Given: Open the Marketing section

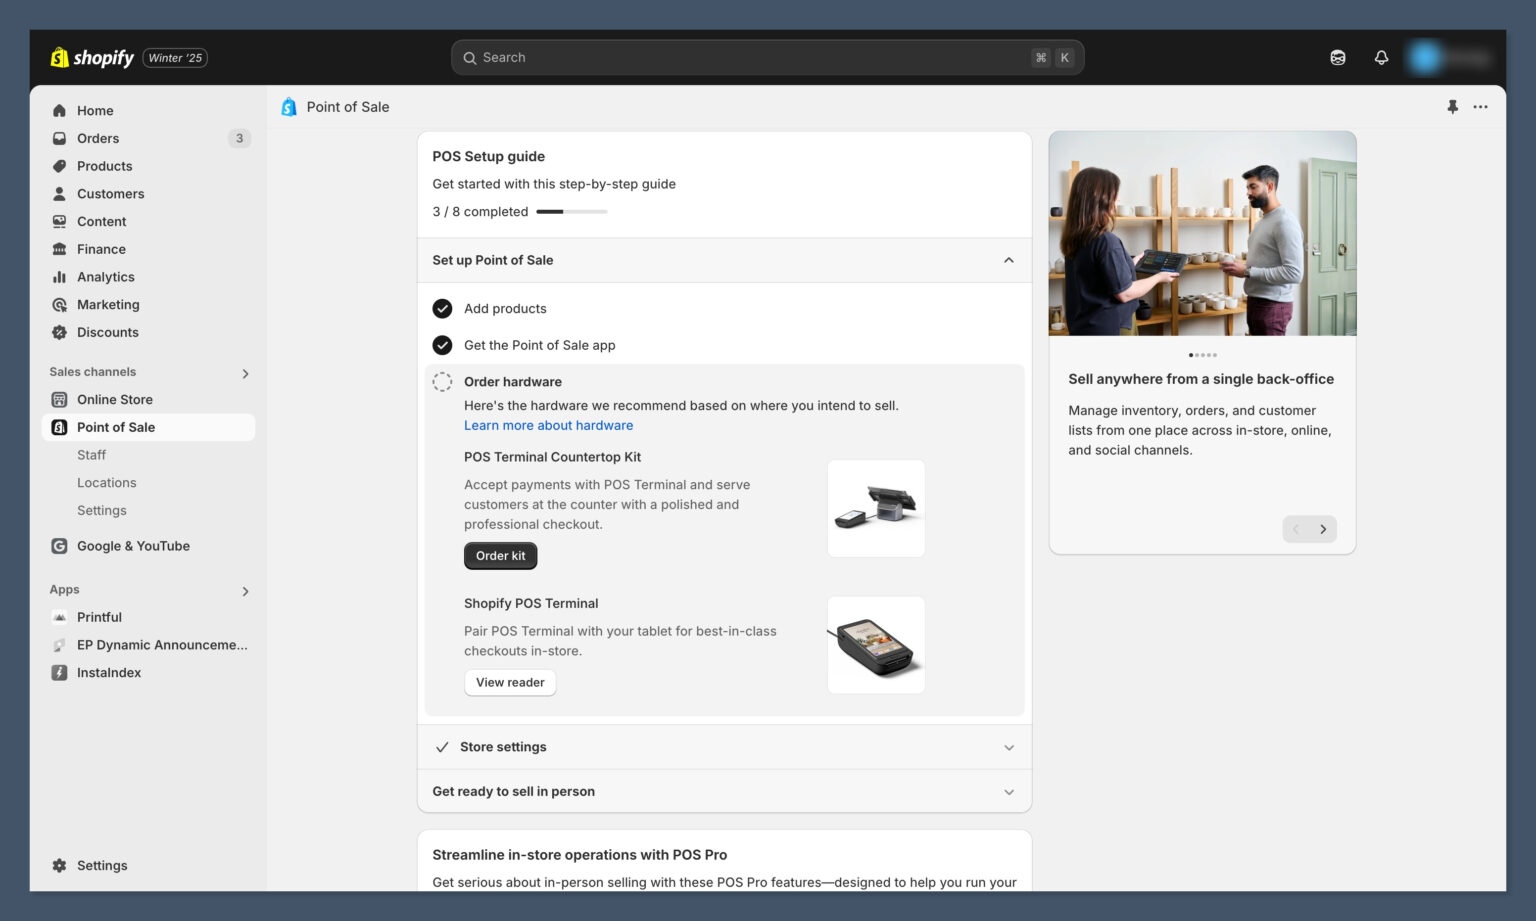Looking at the screenshot, I should pyautogui.click(x=108, y=304).
